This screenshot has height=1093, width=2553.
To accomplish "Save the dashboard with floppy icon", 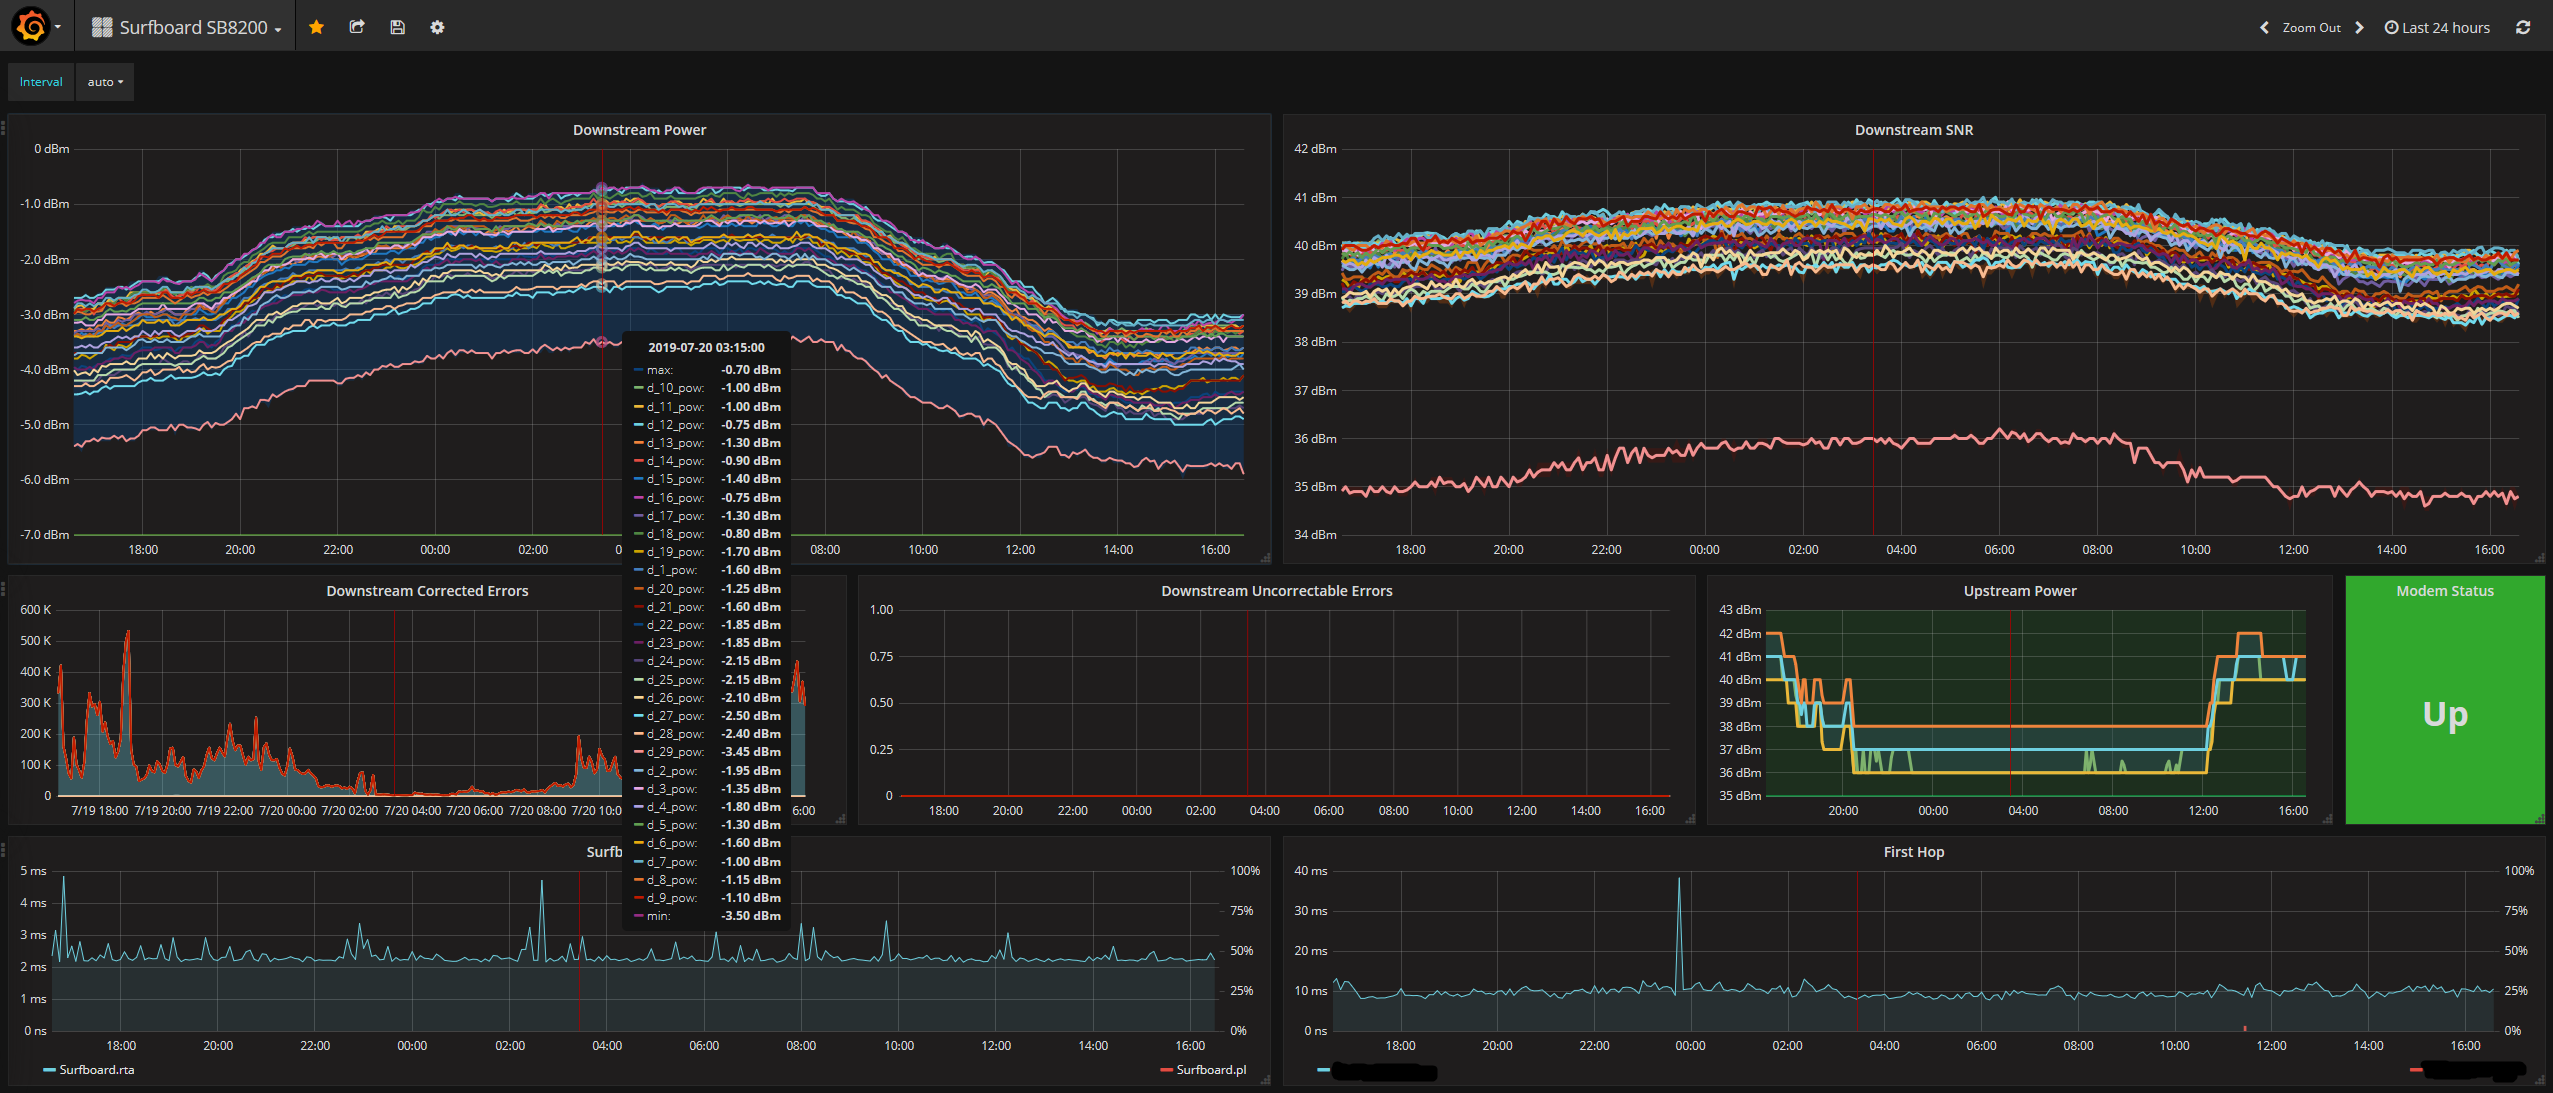I will pos(397,27).
